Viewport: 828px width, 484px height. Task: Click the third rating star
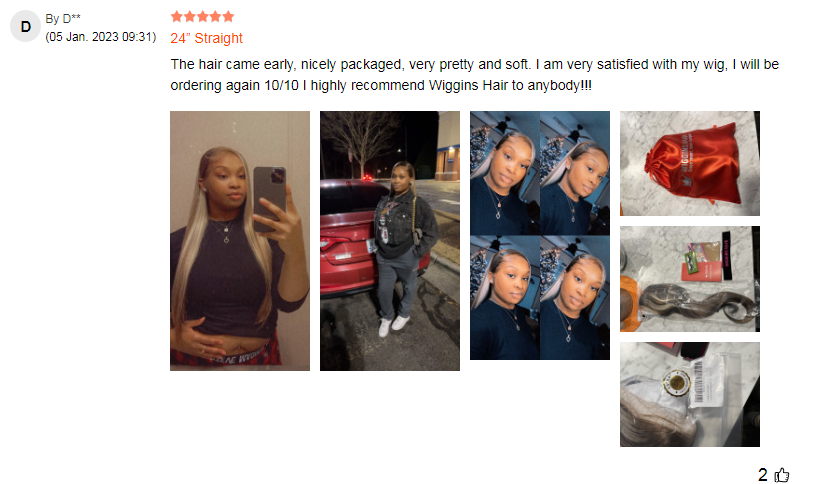pos(203,16)
